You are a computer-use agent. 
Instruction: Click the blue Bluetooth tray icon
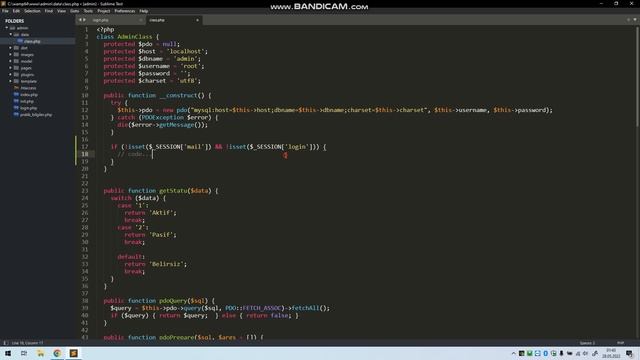546,353
